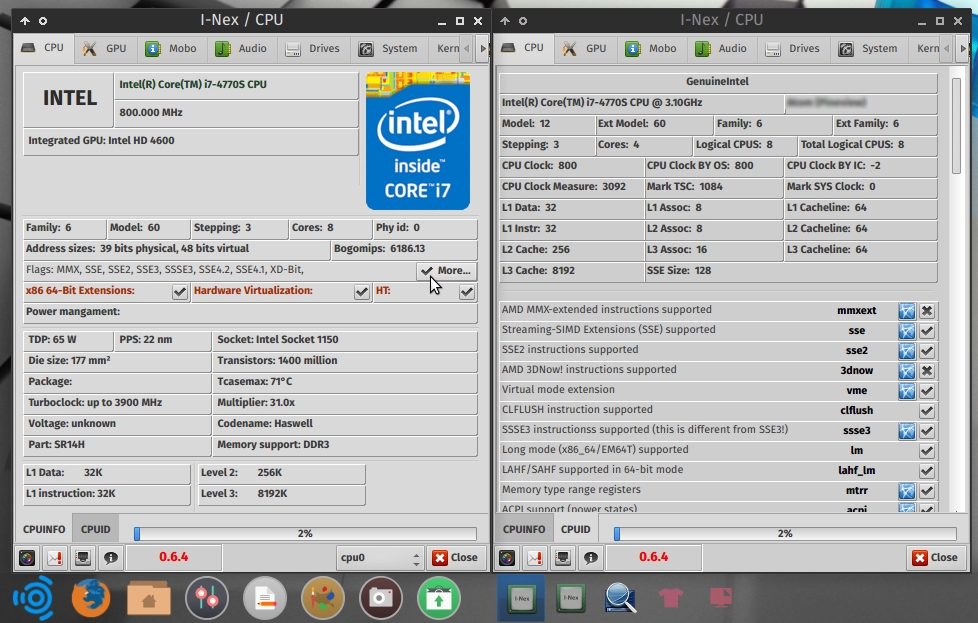Viewport: 978px width, 623px height.
Task: Toggle the 3dnow support checkbox
Action: point(927,370)
